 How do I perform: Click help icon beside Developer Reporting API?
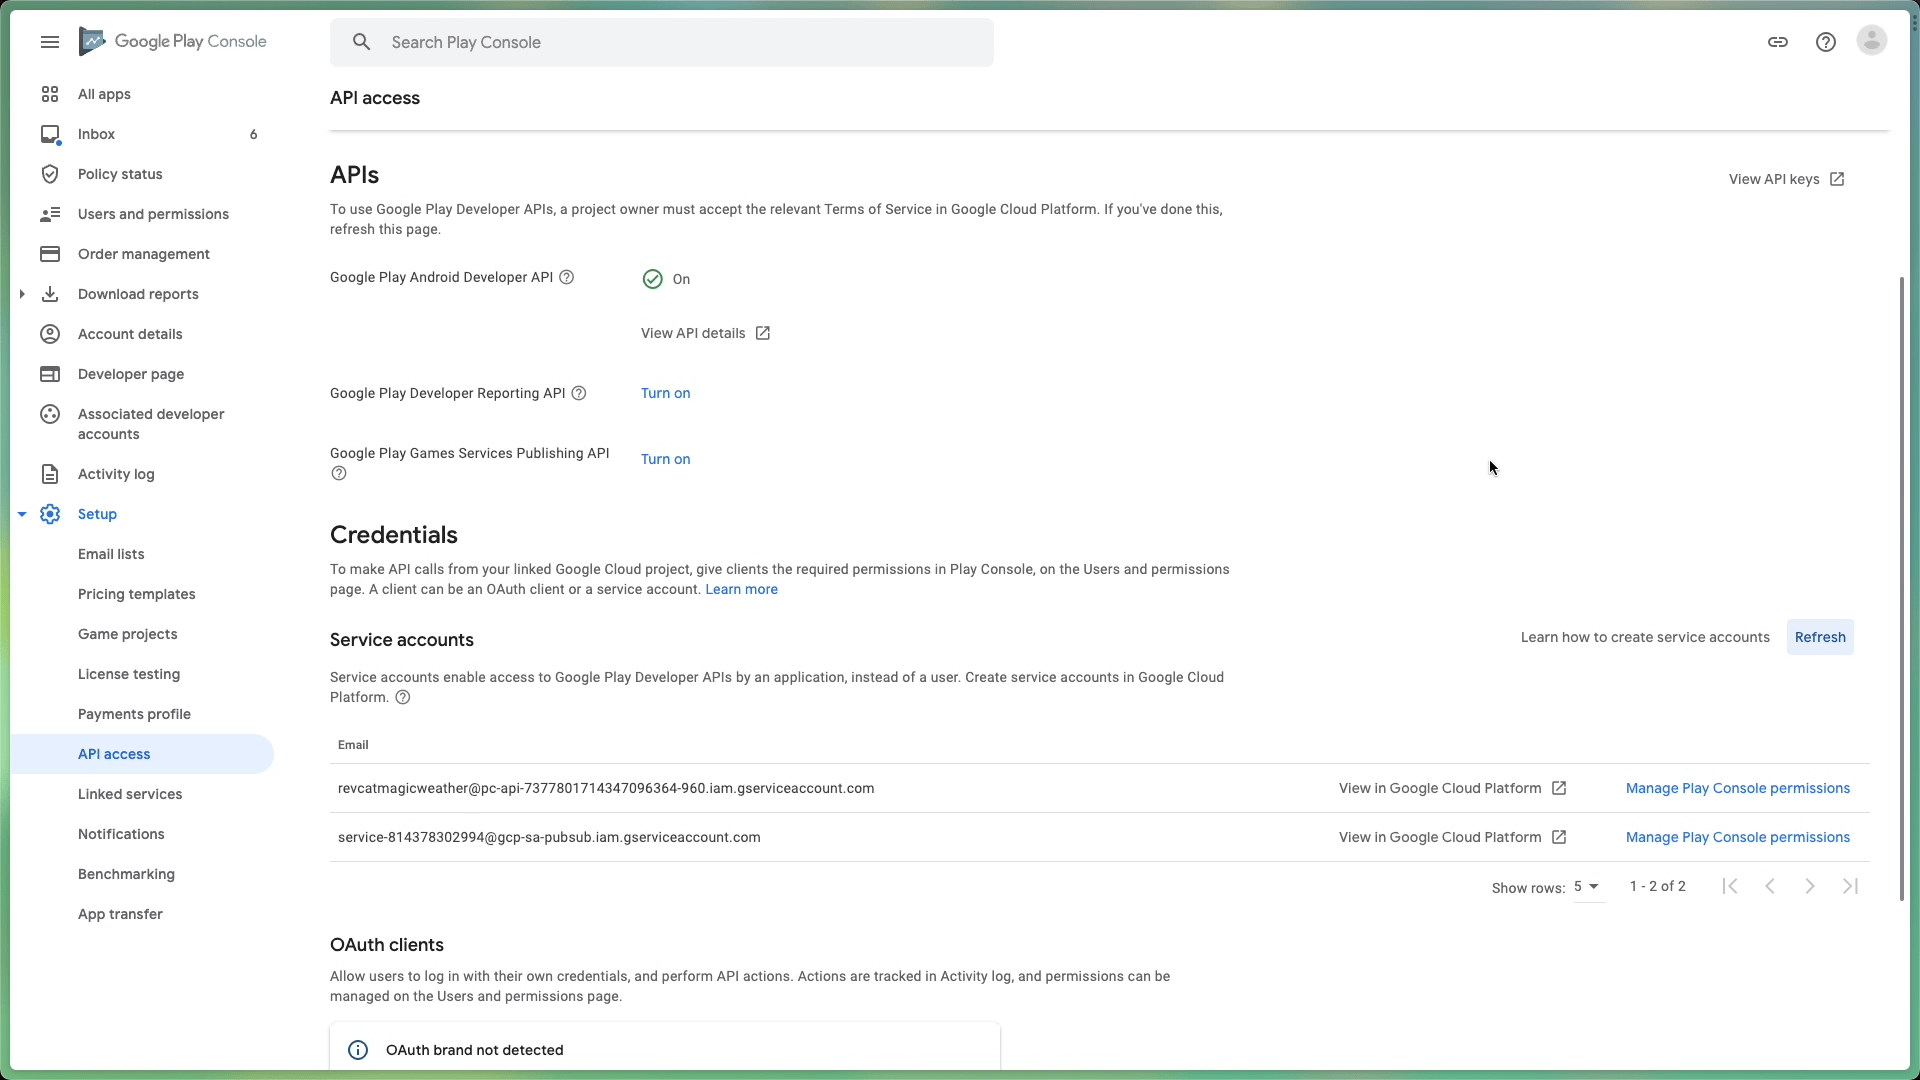578,393
